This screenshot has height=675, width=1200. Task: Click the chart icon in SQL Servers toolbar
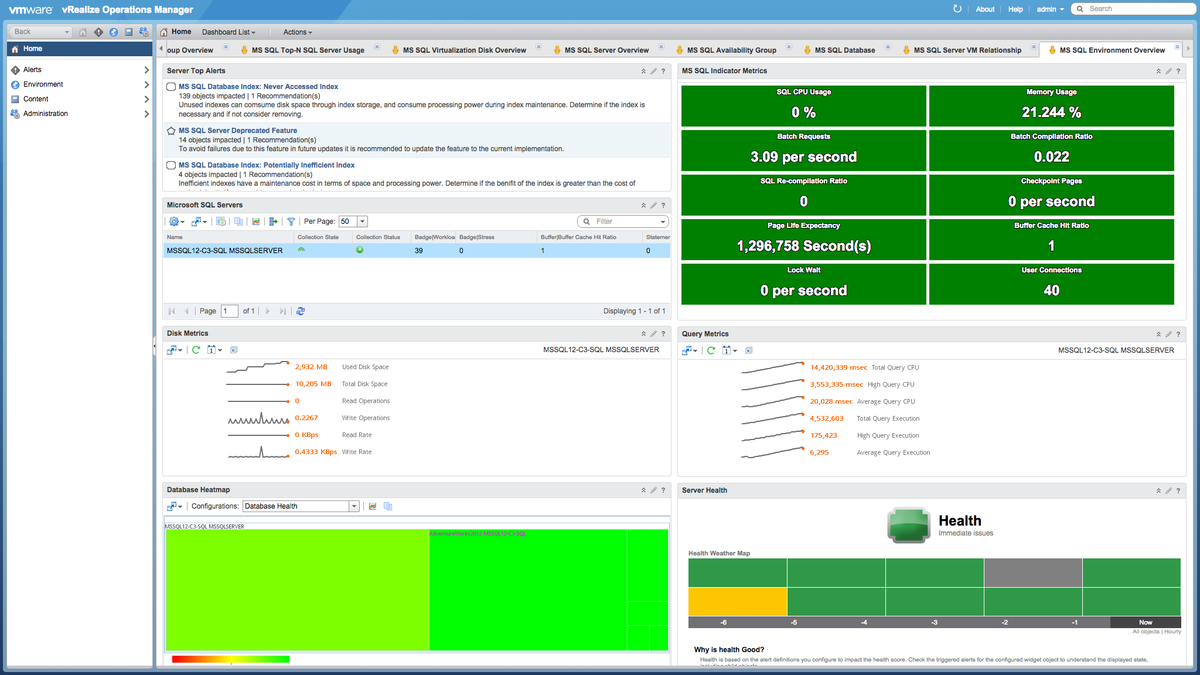tap(256, 221)
